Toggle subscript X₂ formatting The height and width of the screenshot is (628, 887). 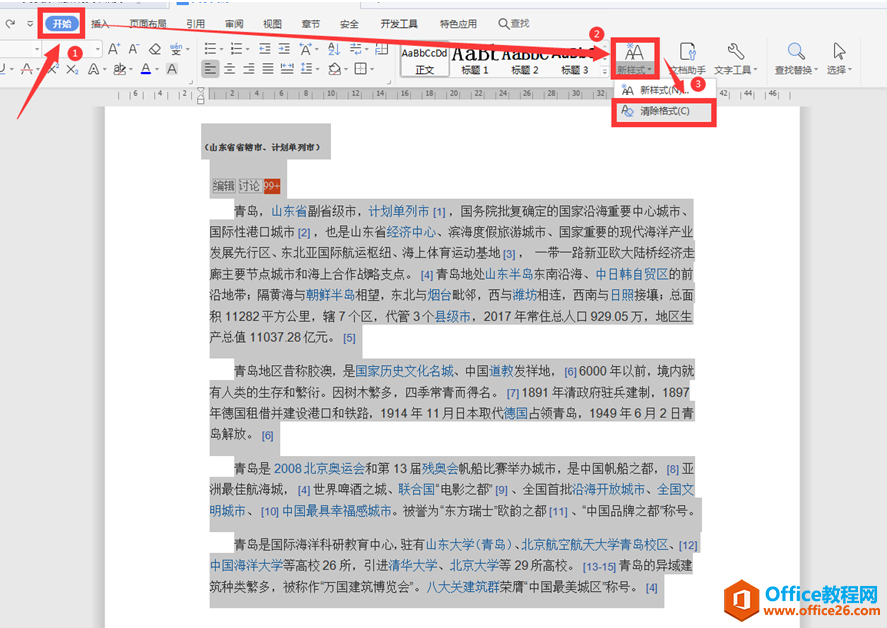pyautogui.click(x=72, y=69)
